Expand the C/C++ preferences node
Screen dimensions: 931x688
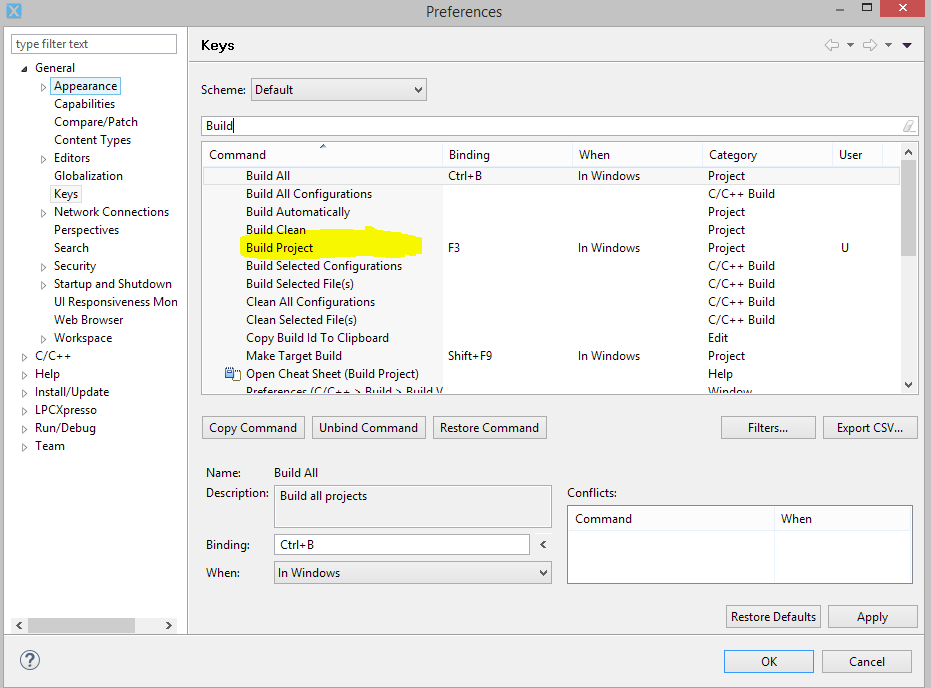click(x=24, y=357)
